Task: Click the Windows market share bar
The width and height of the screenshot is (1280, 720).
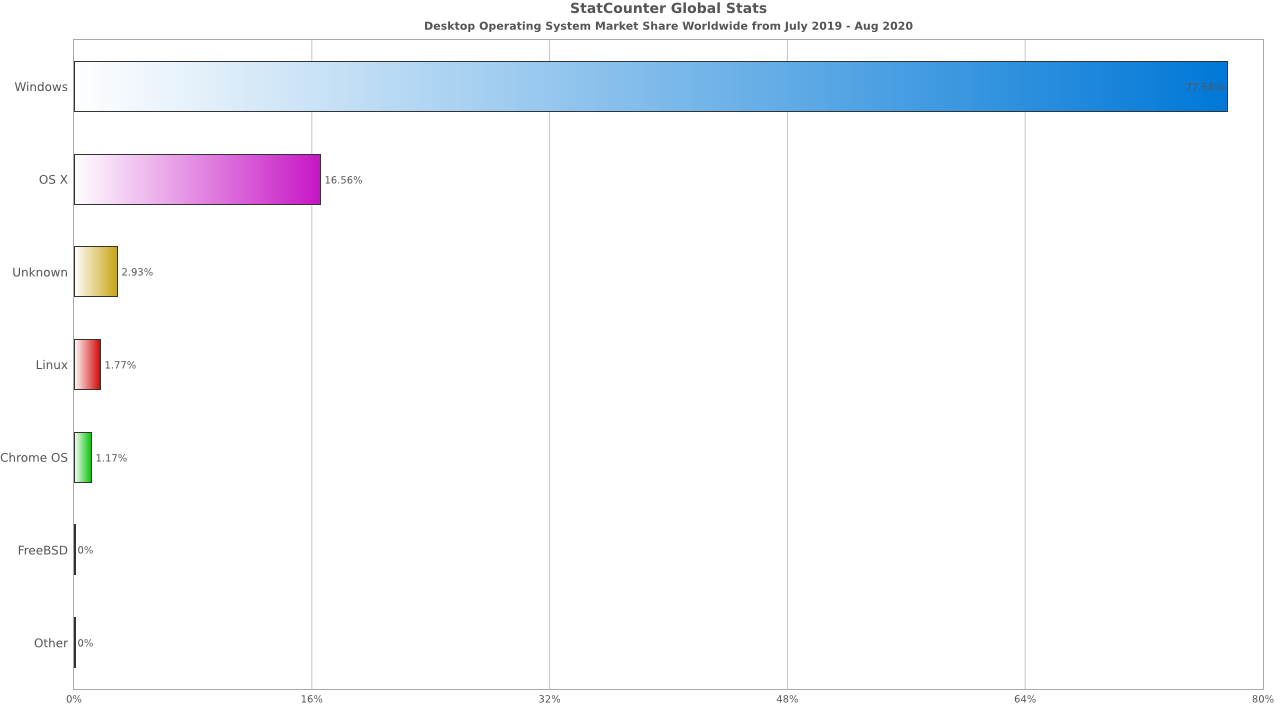Action: (x=651, y=87)
